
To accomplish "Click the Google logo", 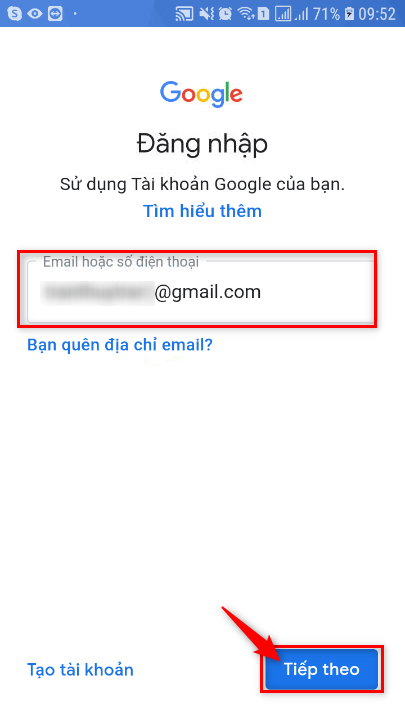I will pyautogui.click(x=201, y=94).
